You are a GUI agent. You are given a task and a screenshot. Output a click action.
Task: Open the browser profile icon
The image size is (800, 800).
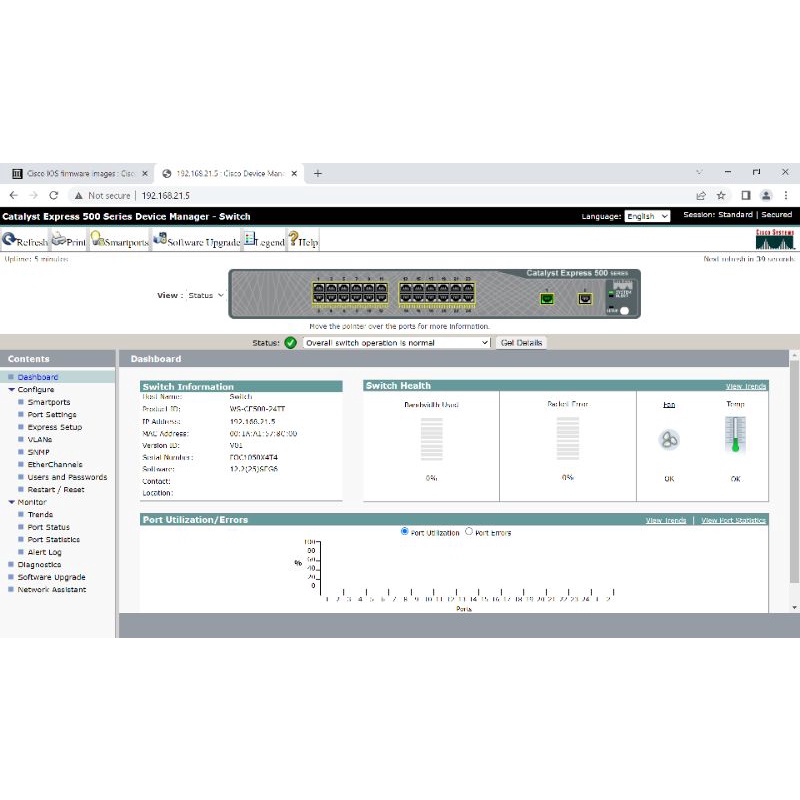[766, 195]
